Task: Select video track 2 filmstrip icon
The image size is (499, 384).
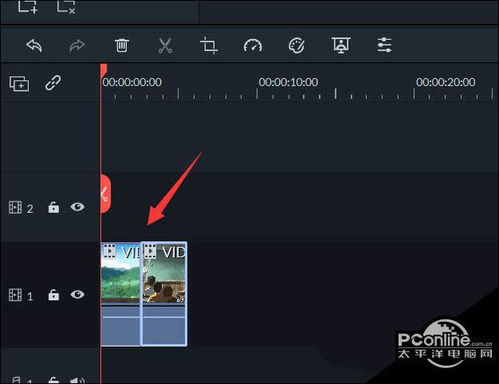Action: 15,207
